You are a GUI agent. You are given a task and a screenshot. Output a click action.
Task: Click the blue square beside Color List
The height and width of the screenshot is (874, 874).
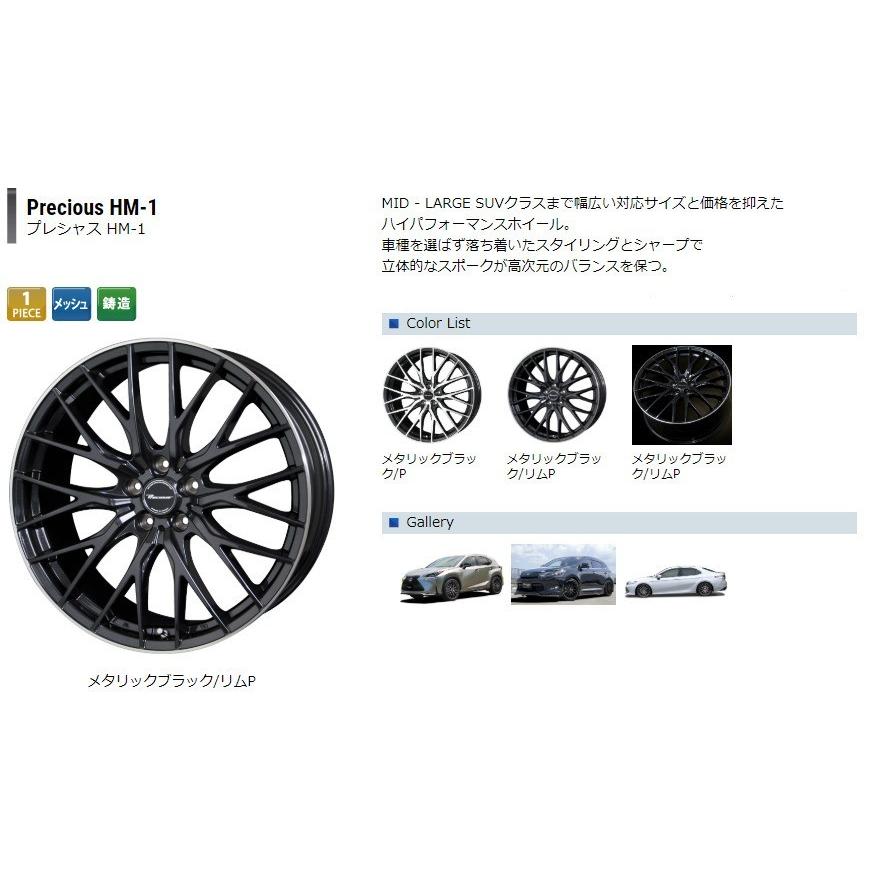tap(394, 323)
